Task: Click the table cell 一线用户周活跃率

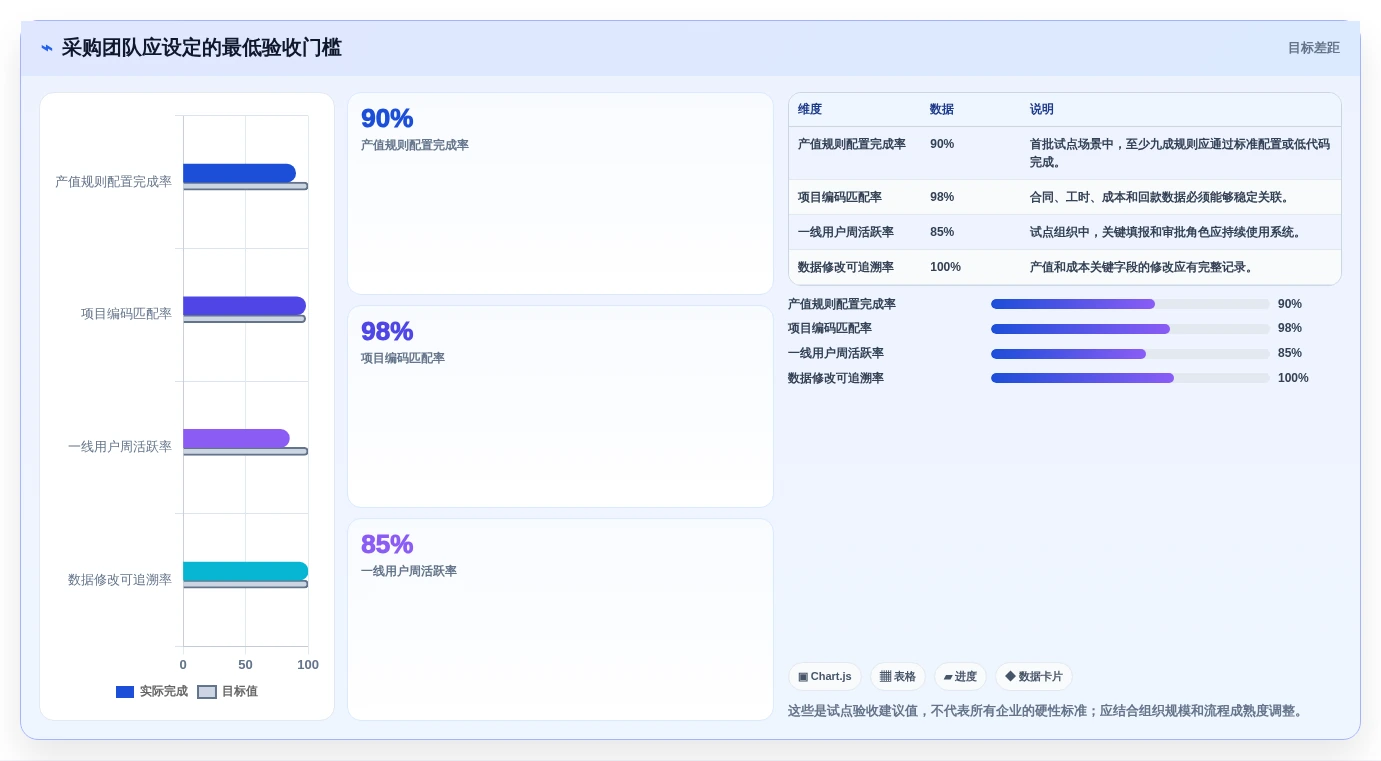Action: click(846, 232)
